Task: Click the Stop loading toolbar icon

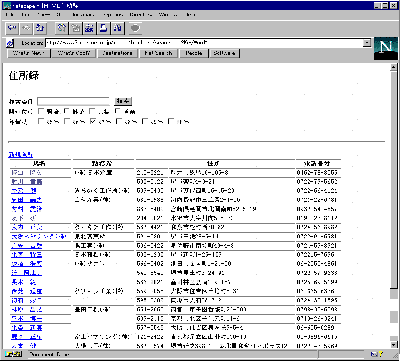Action: click(x=135, y=28)
